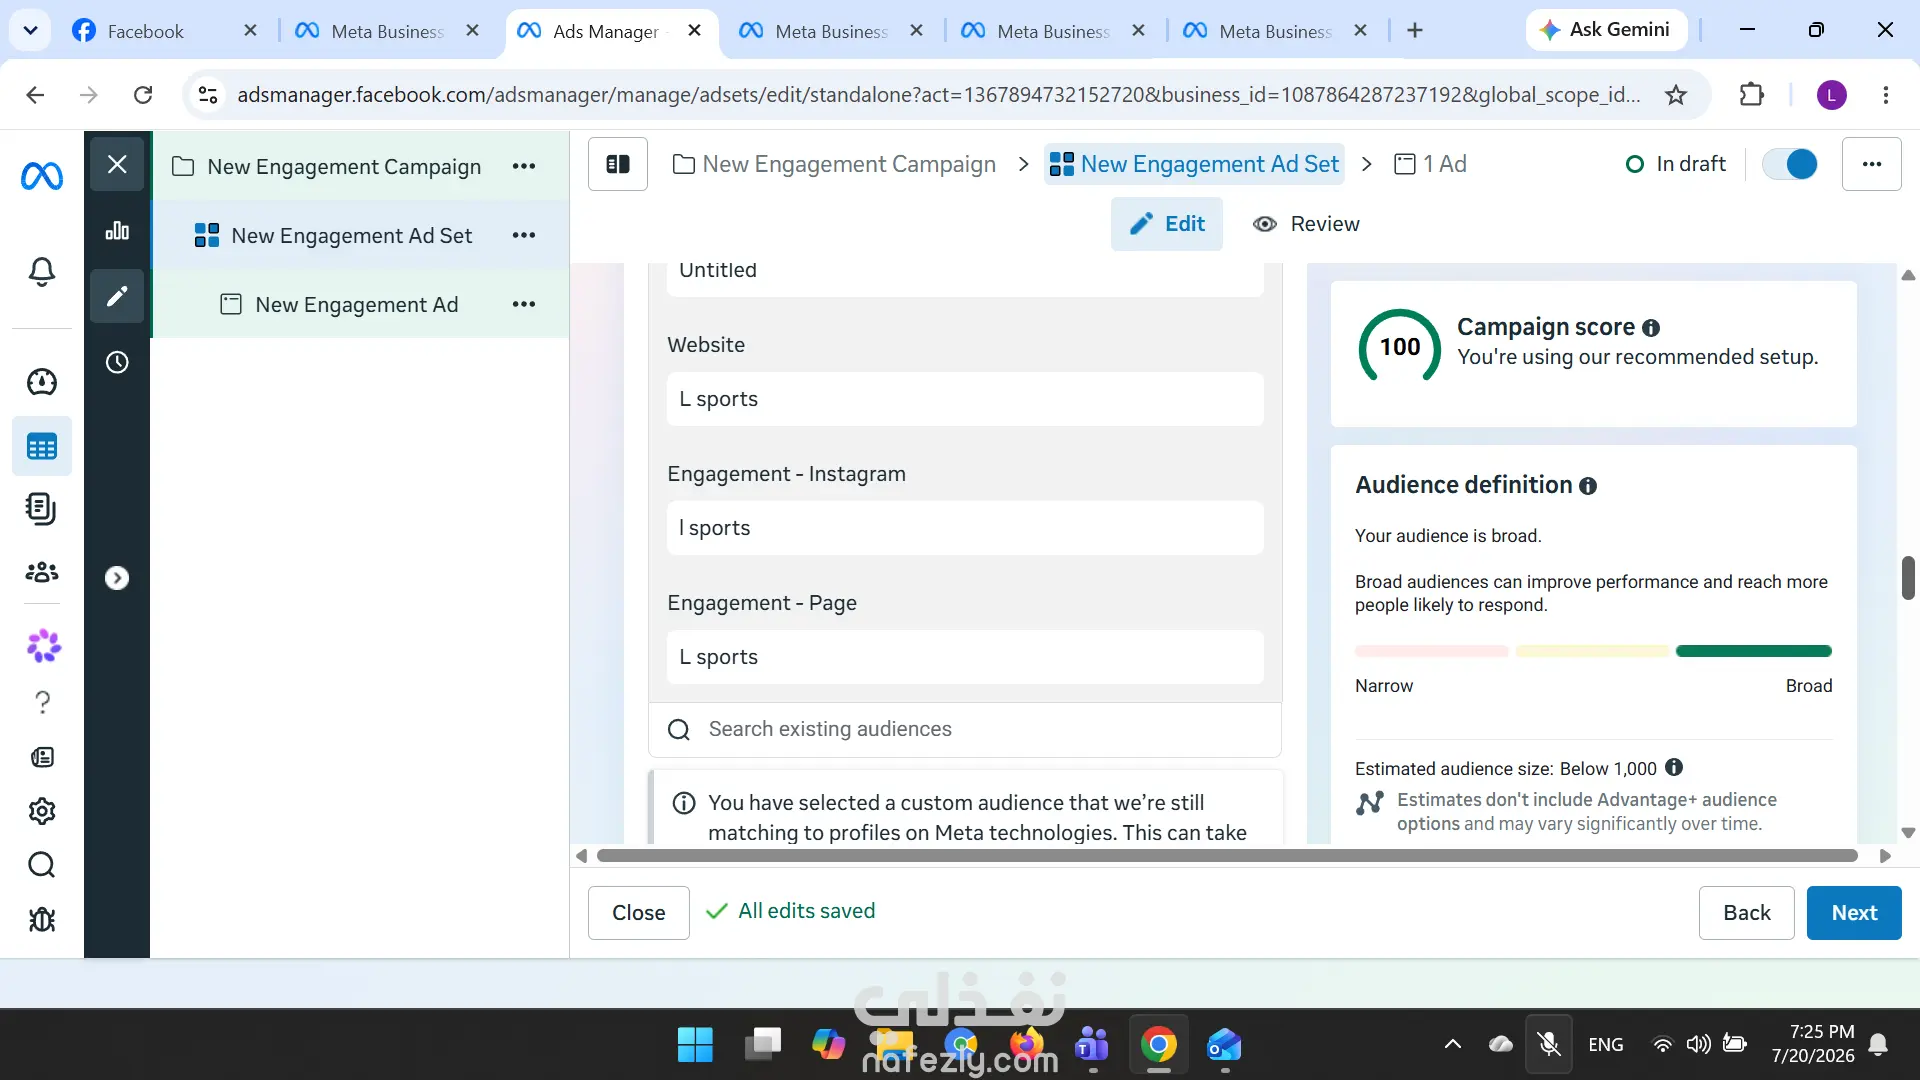Open the tab search dropdown arrow

click(31, 31)
